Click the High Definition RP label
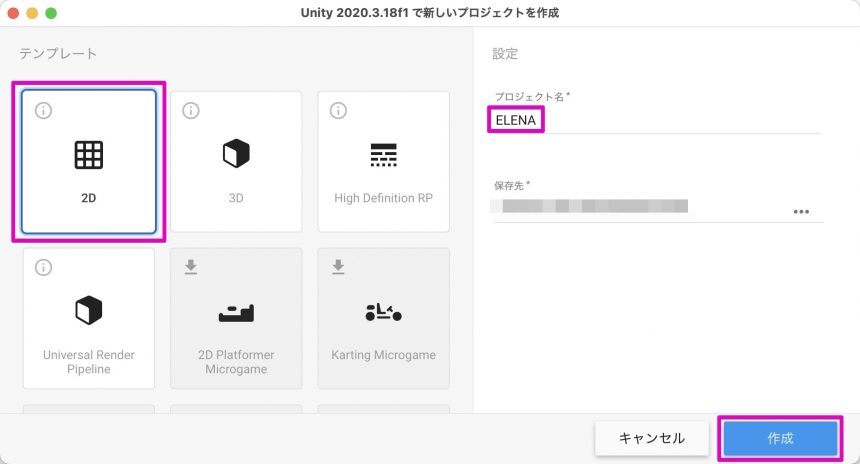 [x=383, y=198]
